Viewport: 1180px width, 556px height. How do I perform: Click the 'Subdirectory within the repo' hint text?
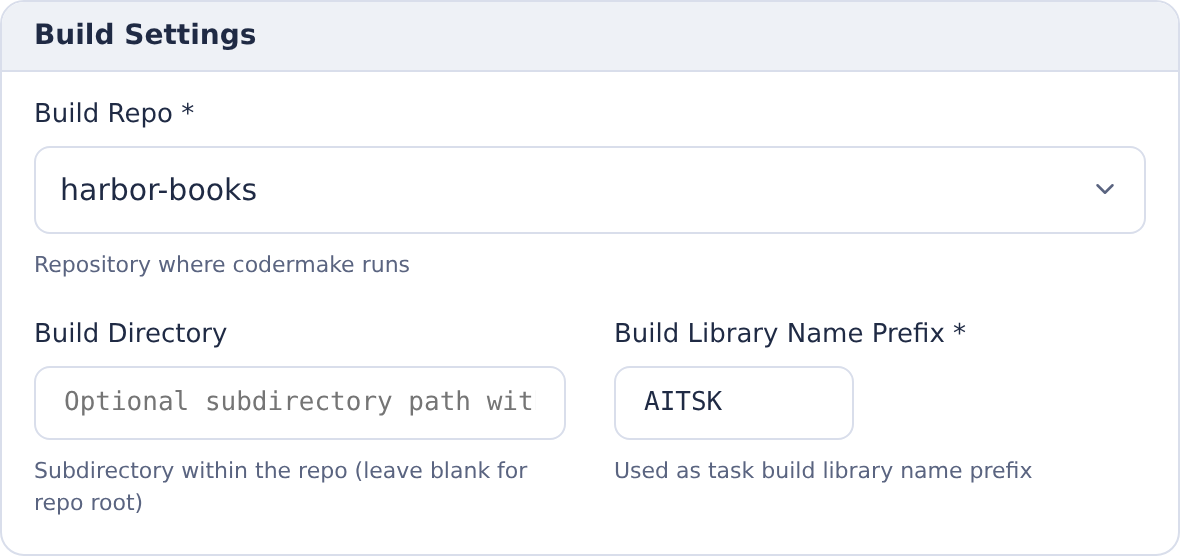point(281,486)
